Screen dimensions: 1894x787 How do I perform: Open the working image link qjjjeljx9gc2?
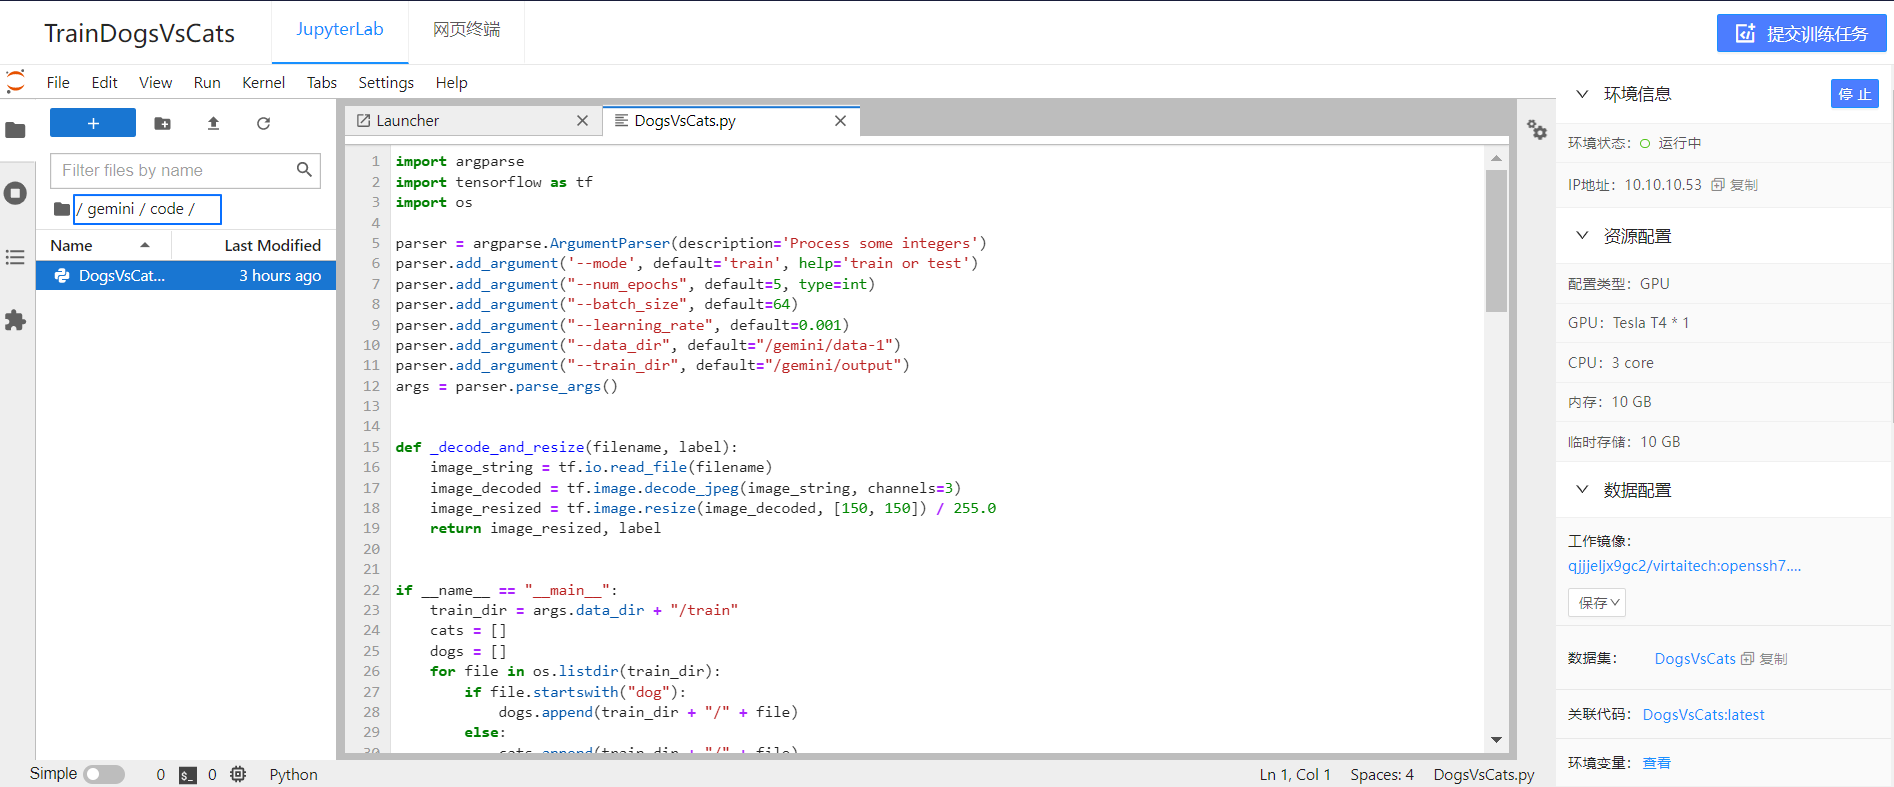[x=1684, y=566]
